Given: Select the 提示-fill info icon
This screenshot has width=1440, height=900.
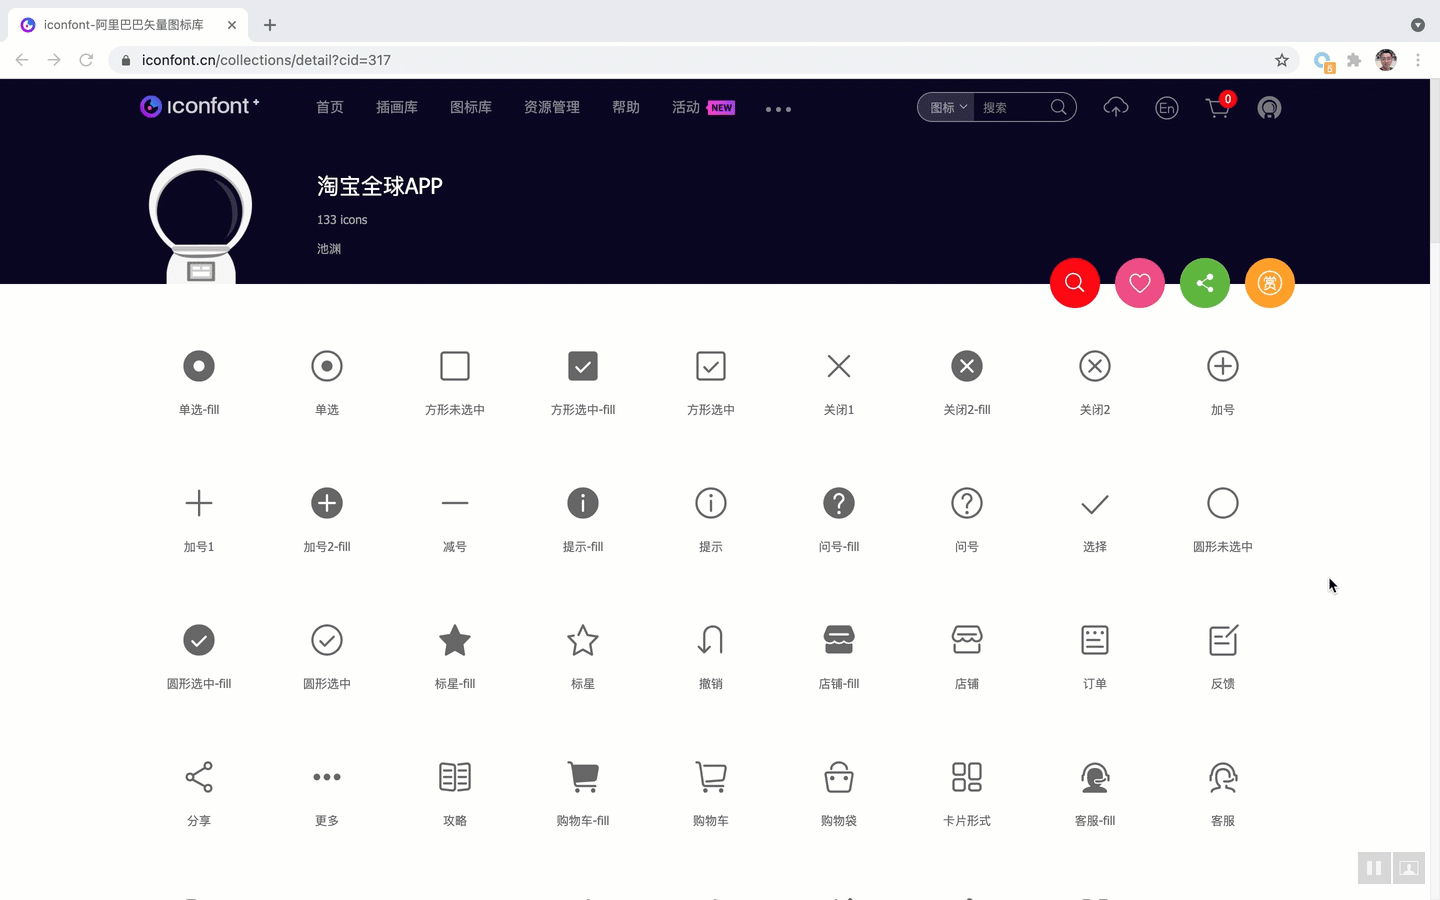Looking at the screenshot, I should 583,503.
